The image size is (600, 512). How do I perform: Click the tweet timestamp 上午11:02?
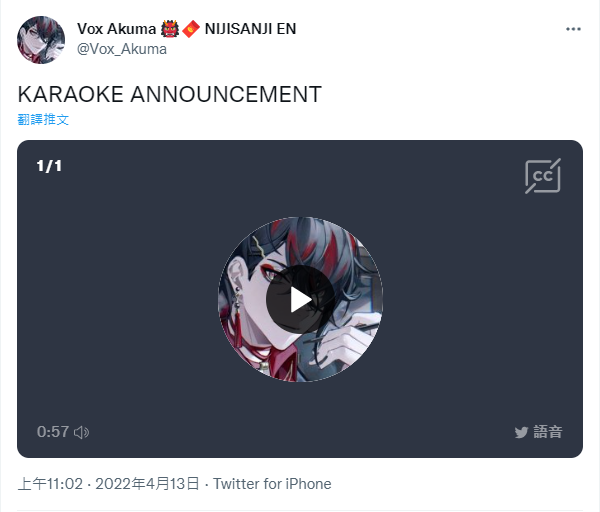(50, 484)
